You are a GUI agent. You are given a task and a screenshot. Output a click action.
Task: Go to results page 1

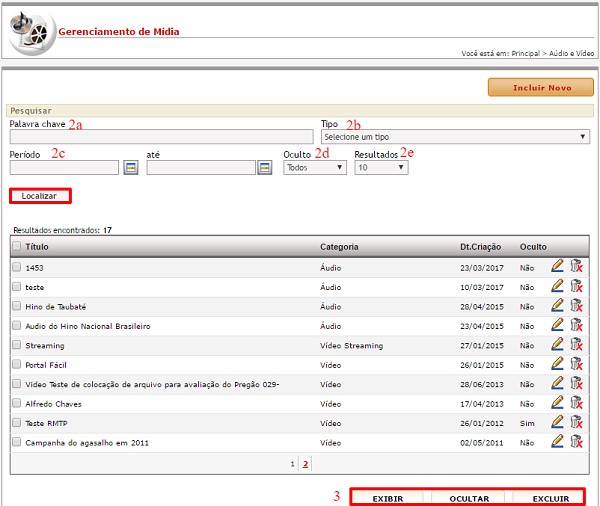point(292,464)
